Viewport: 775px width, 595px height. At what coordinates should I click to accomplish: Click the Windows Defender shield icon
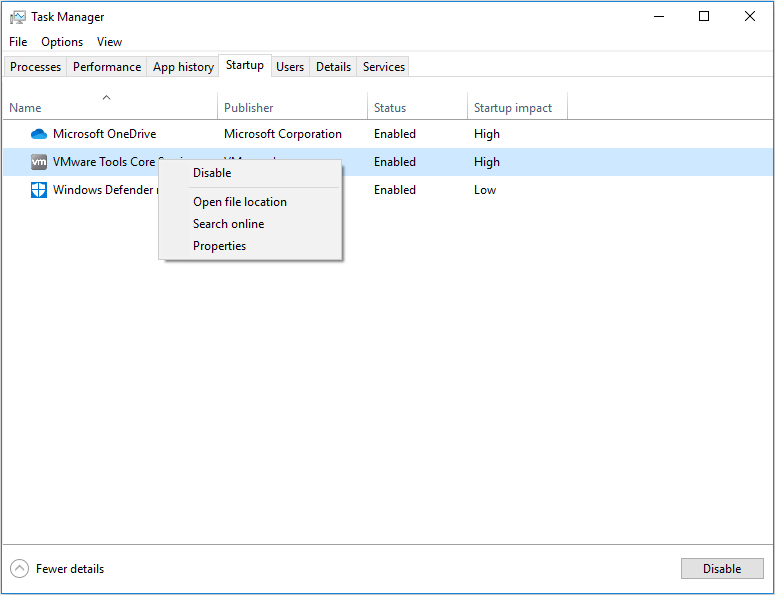[39, 190]
